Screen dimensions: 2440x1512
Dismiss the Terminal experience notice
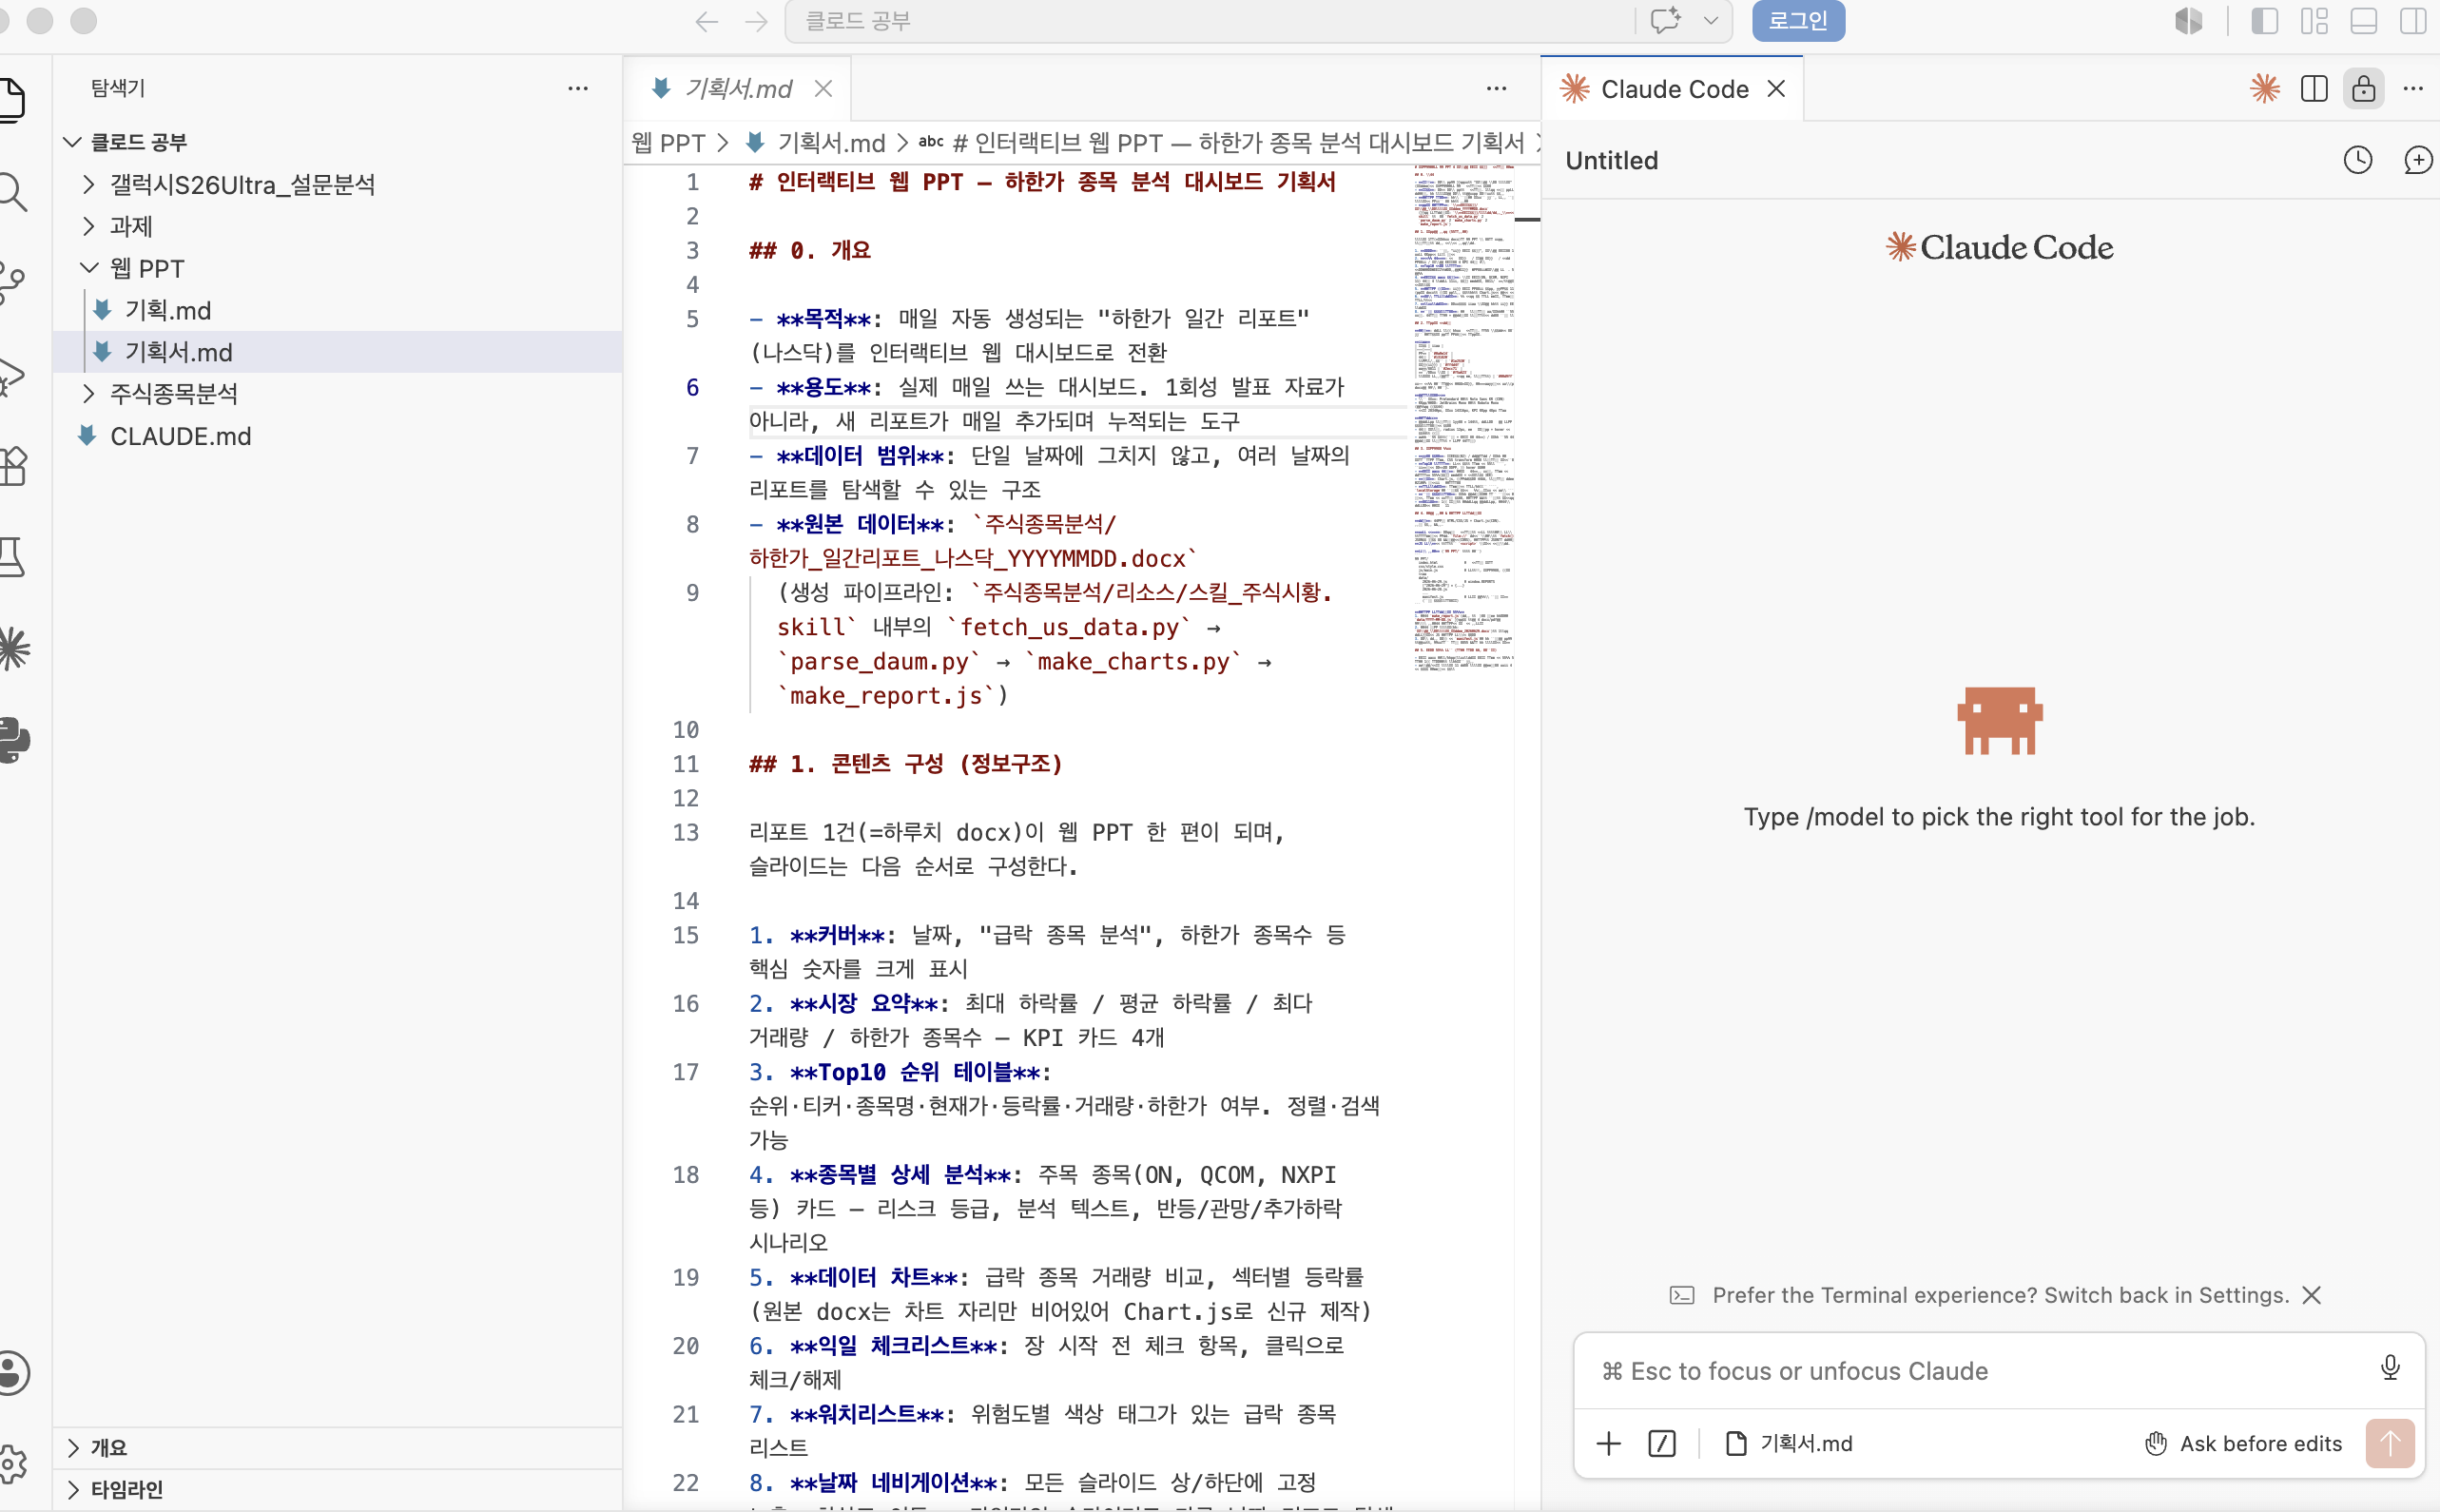[x=2312, y=1295]
